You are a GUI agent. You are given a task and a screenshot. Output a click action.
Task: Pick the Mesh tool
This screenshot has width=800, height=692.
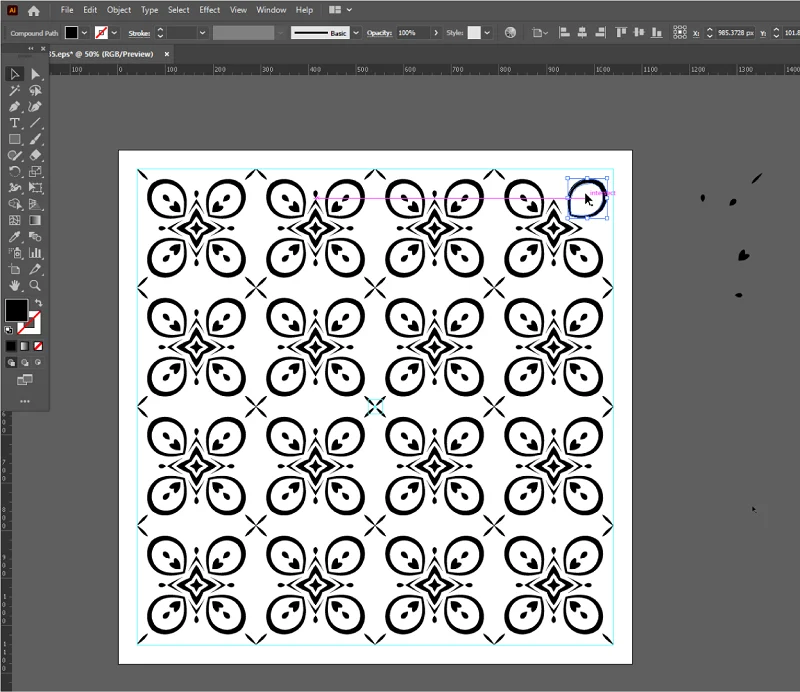[14, 220]
